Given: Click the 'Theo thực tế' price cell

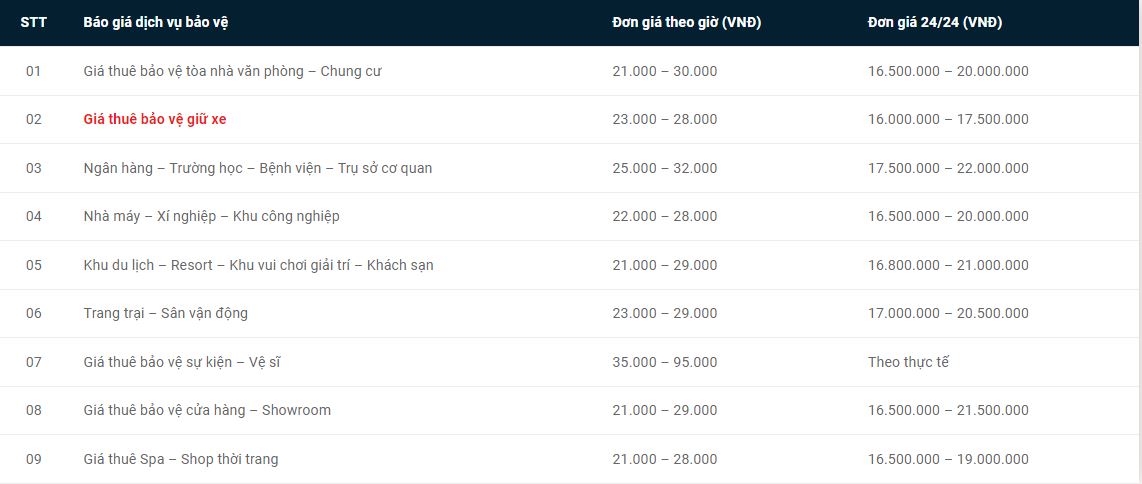Looking at the screenshot, I should coord(908,362).
